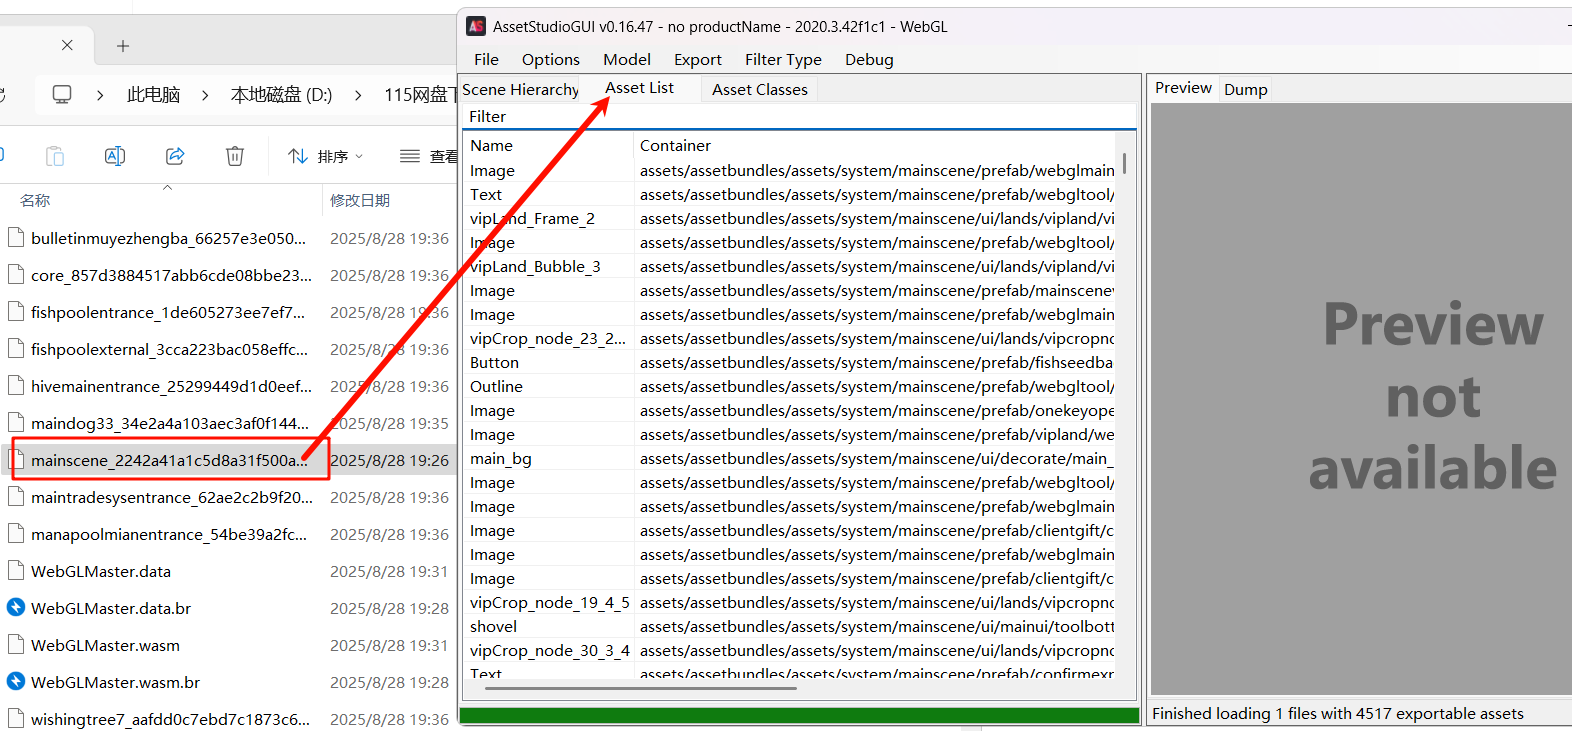
Task: Switch to the Dump tab
Action: (x=1246, y=90)
